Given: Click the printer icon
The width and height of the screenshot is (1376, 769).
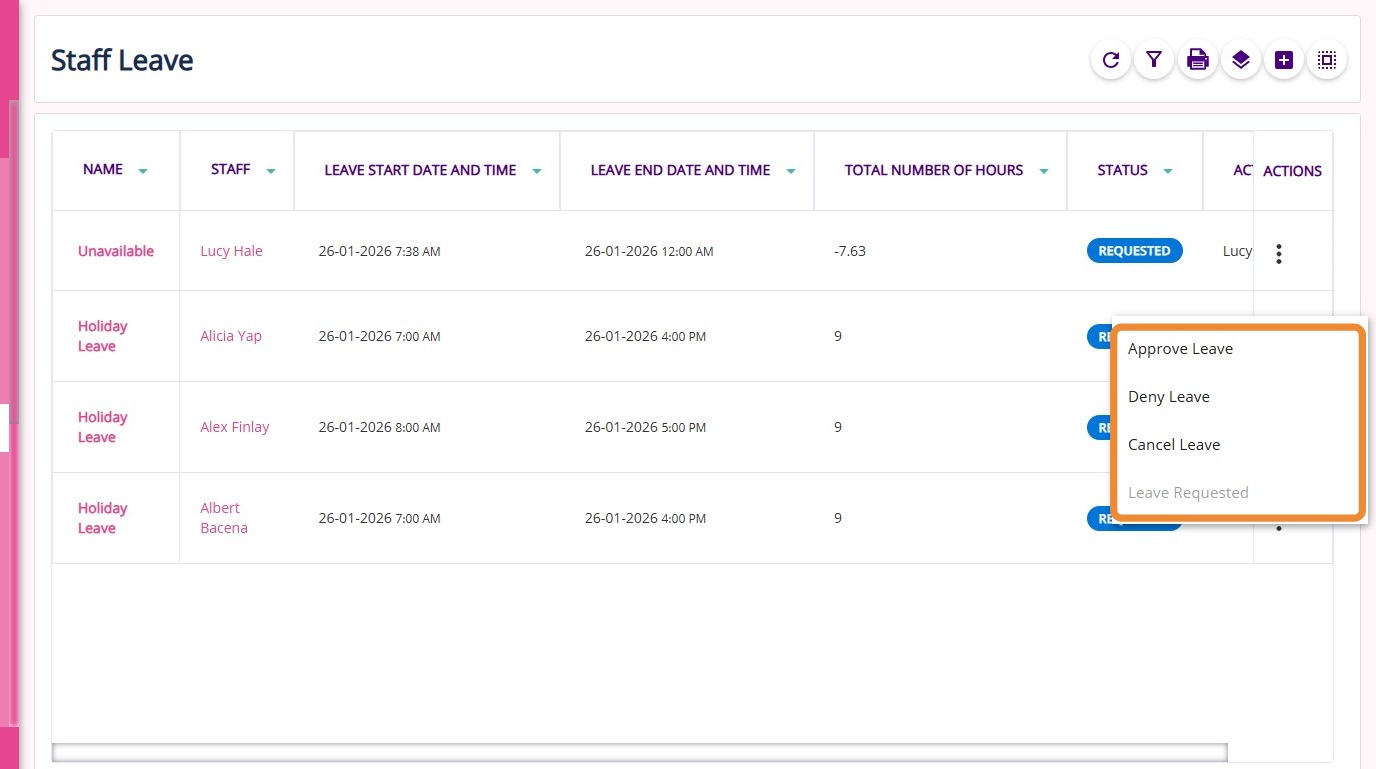Looking at the screenshot, I should point(1197,60).
